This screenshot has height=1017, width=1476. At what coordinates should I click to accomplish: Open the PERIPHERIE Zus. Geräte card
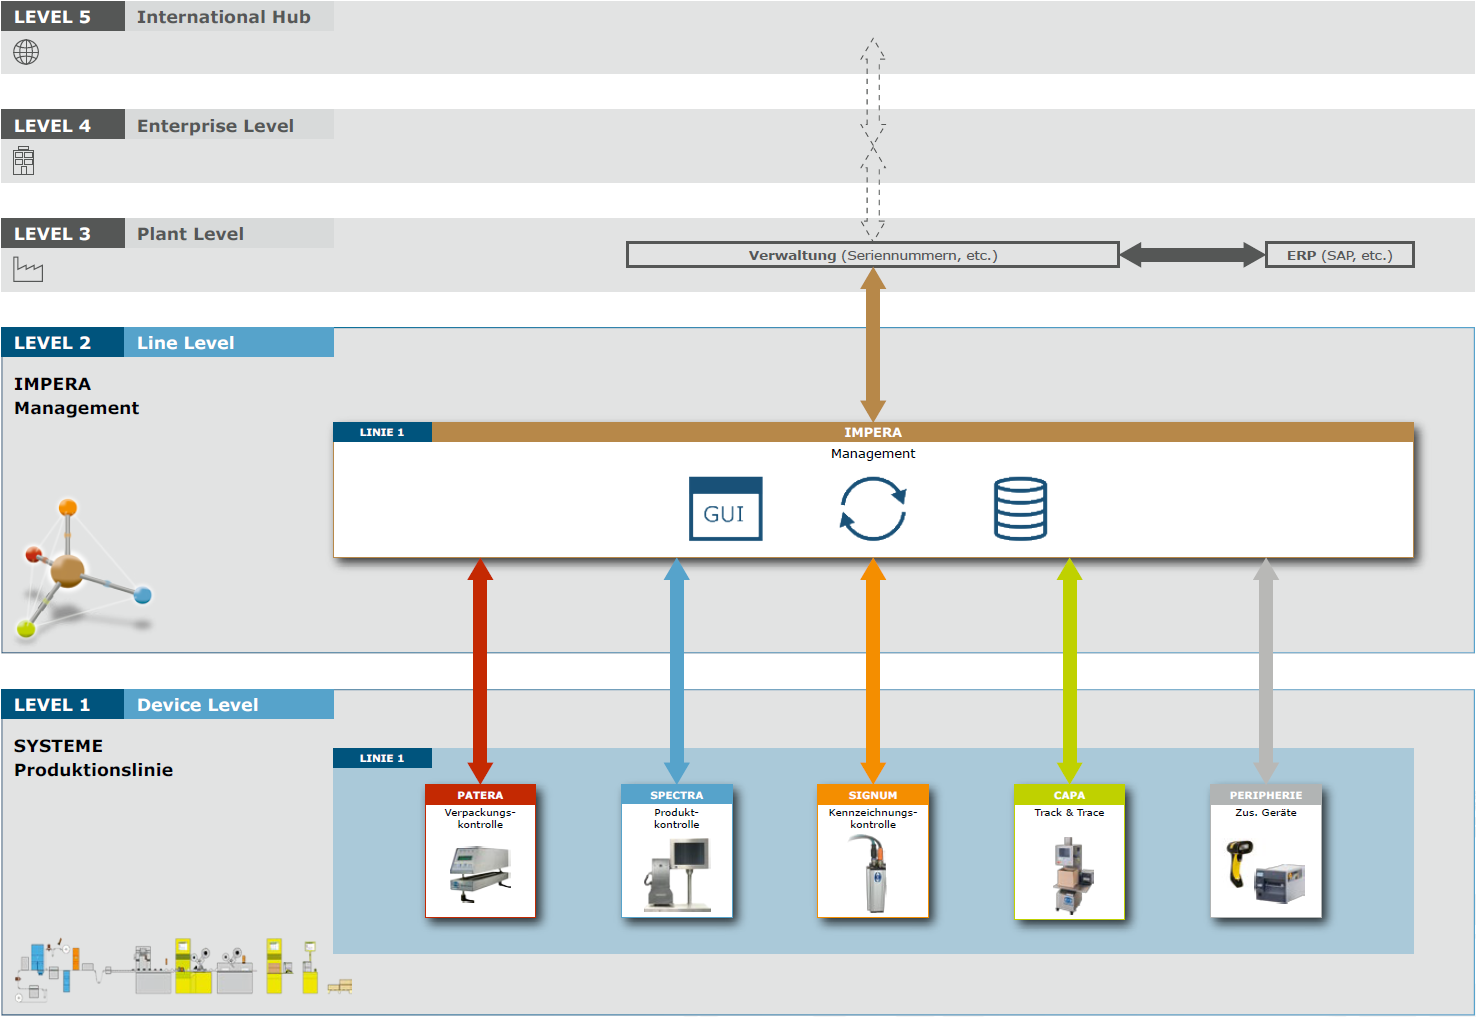point(1266,851)
